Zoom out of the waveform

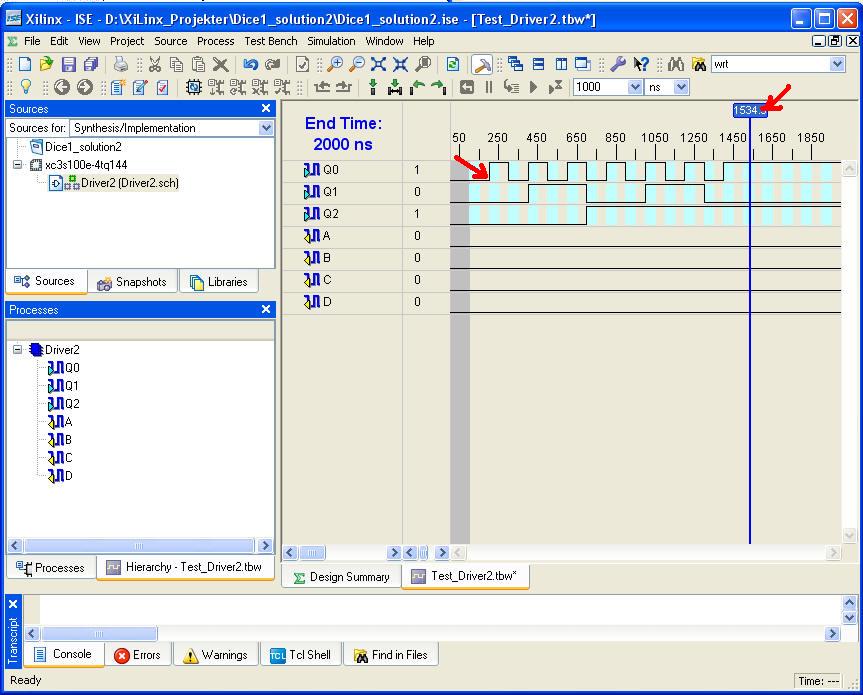click(357, 64)
